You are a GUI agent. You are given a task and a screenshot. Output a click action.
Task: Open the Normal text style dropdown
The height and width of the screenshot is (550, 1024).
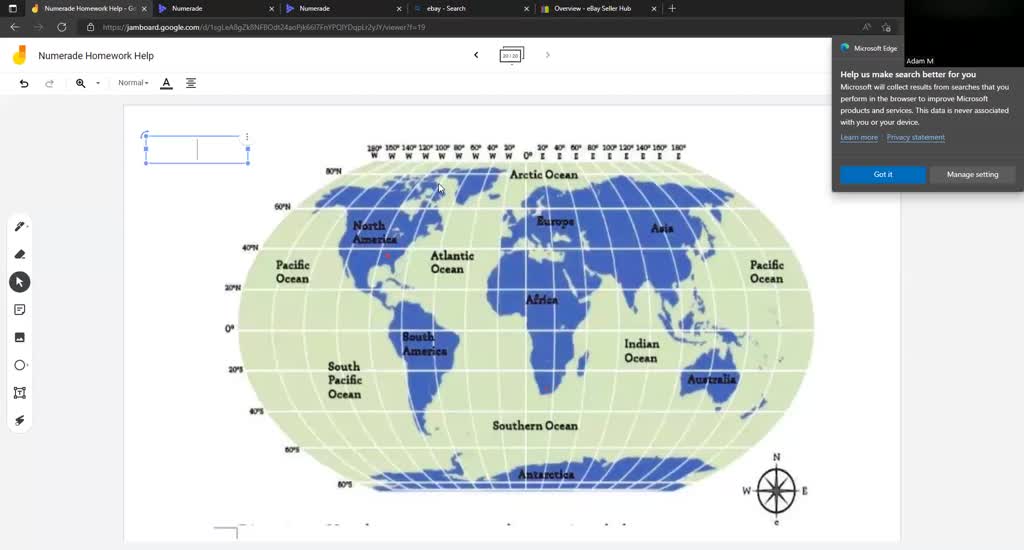click(x=133, y=83)
